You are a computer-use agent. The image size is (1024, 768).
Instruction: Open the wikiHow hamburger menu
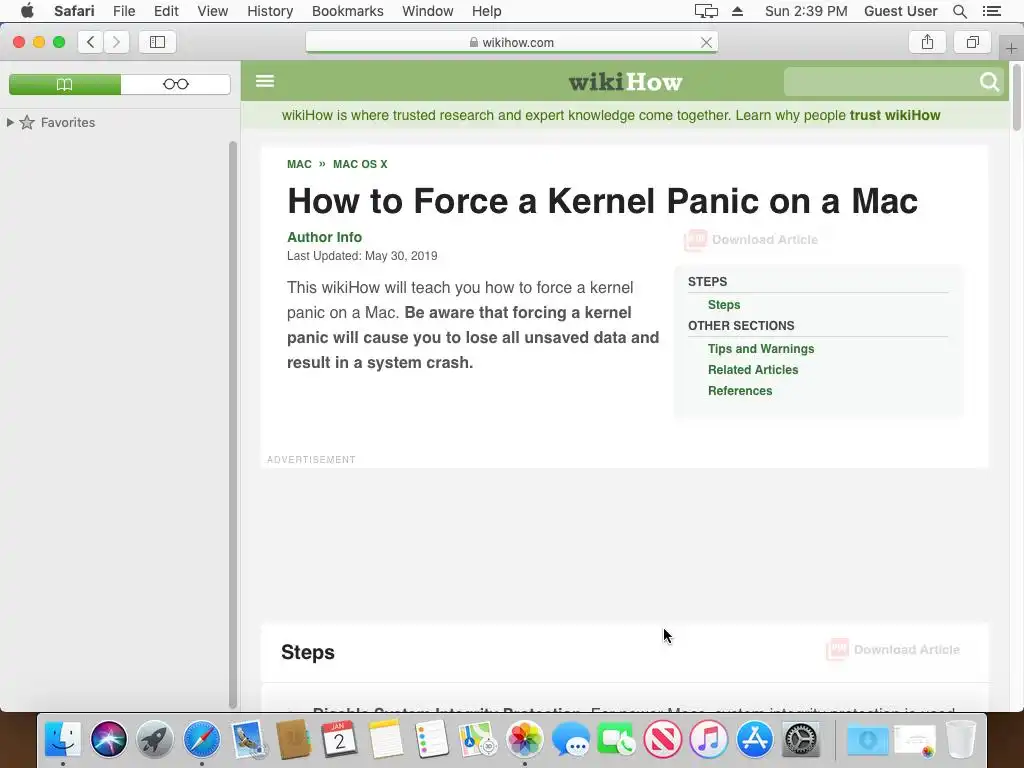click(x=264, y=81)
